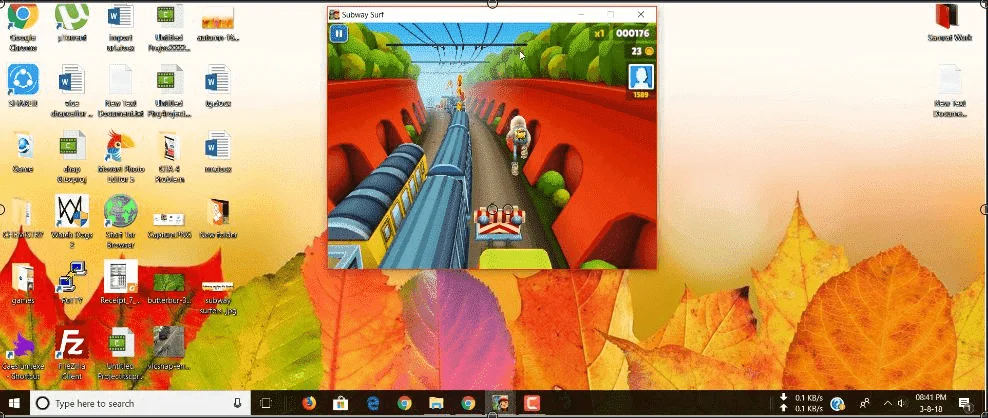The height and width of the screenshot is (418, 988).
Task: Open the SHAREit desktop shortcut
Action: [23, 85]
